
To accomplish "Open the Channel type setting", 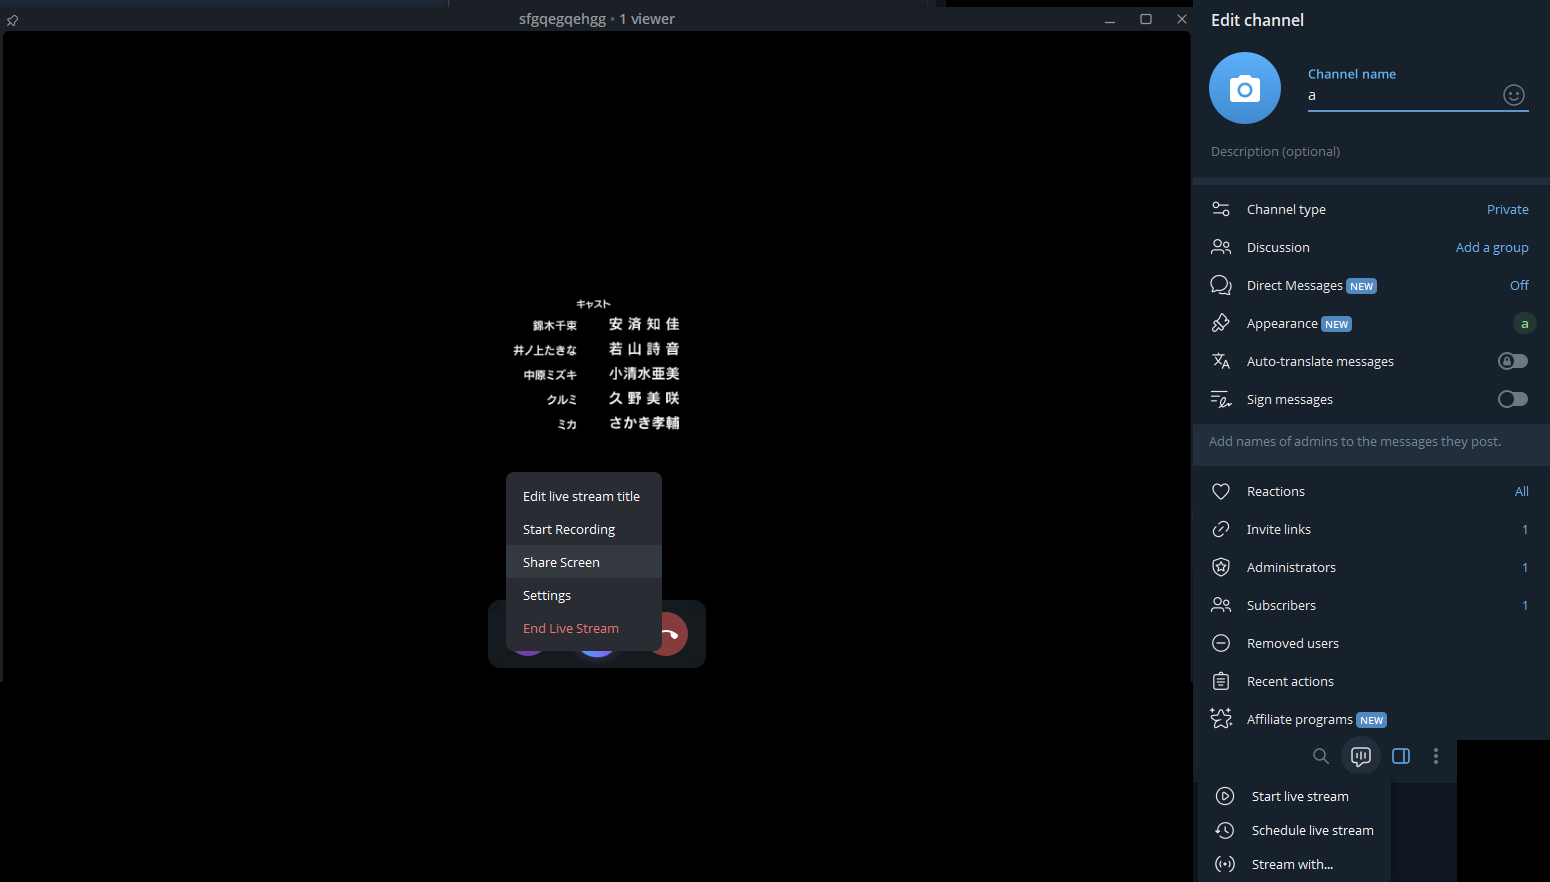I will [x=1371, y=209].
